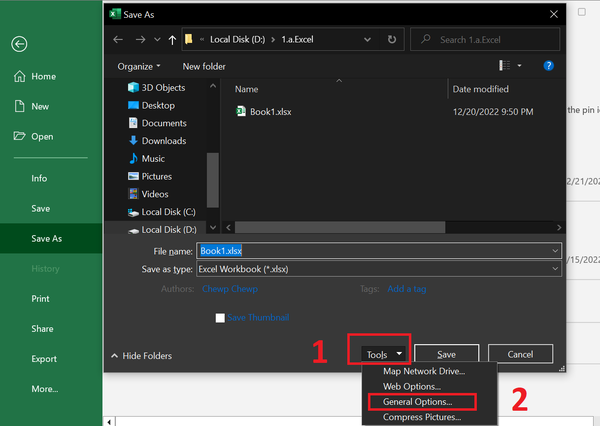Collapse with Hide Folders
This screenshot has width=600, height=426.
(x=142, y=356)
